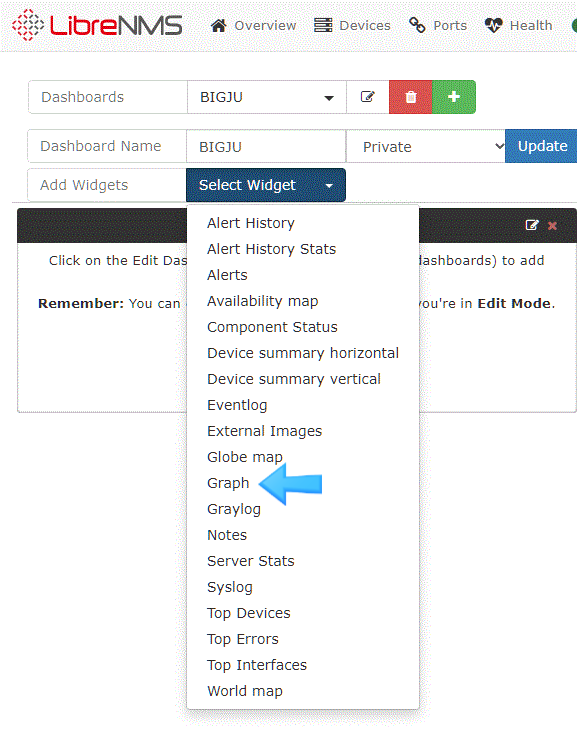Image resolution: width=577 pixels, height=749 pixels.
Task: Select the Availability map option
Action: 263,301
